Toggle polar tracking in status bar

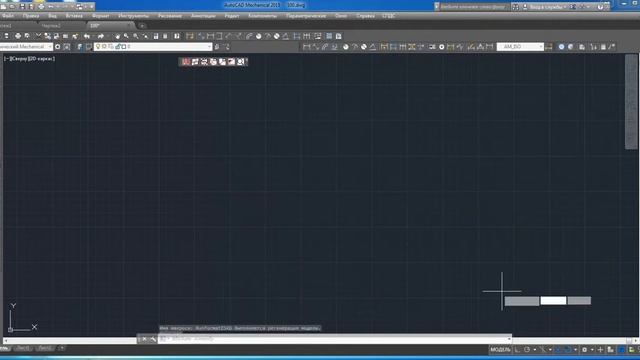click(x=527, y=349)
